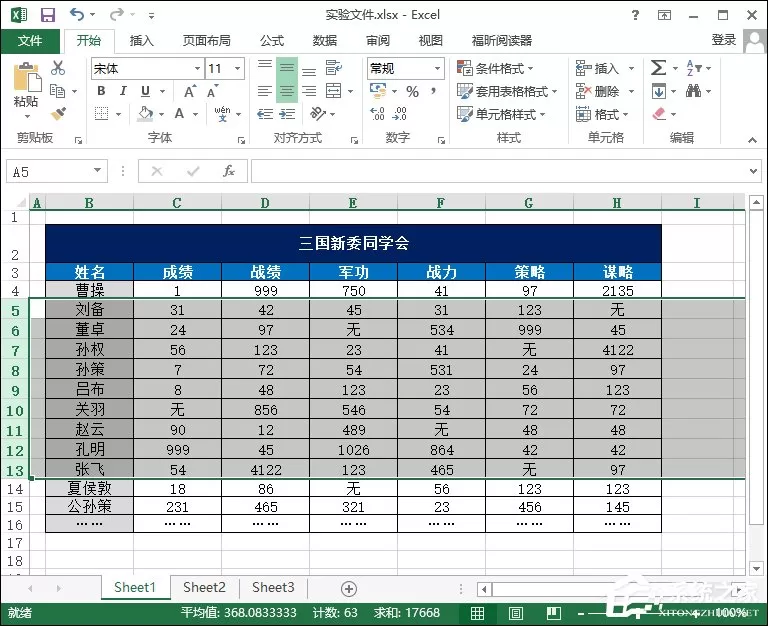
Task: Apply cell borders icon
Action: pos(101,114)
